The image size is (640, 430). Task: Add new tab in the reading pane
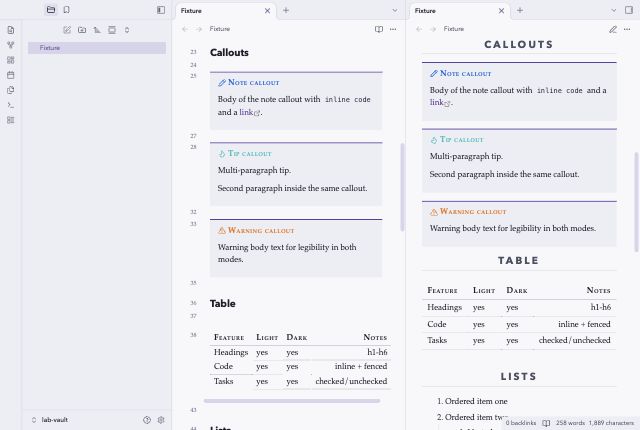pyautogui.click(x=520, y=11)
